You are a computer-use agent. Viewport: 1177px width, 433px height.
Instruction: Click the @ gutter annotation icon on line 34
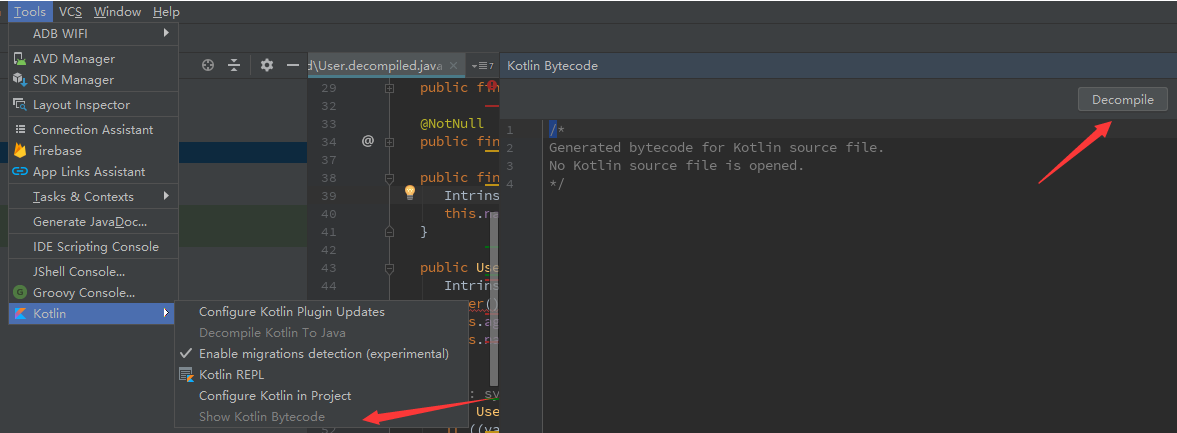pos(368,140)
